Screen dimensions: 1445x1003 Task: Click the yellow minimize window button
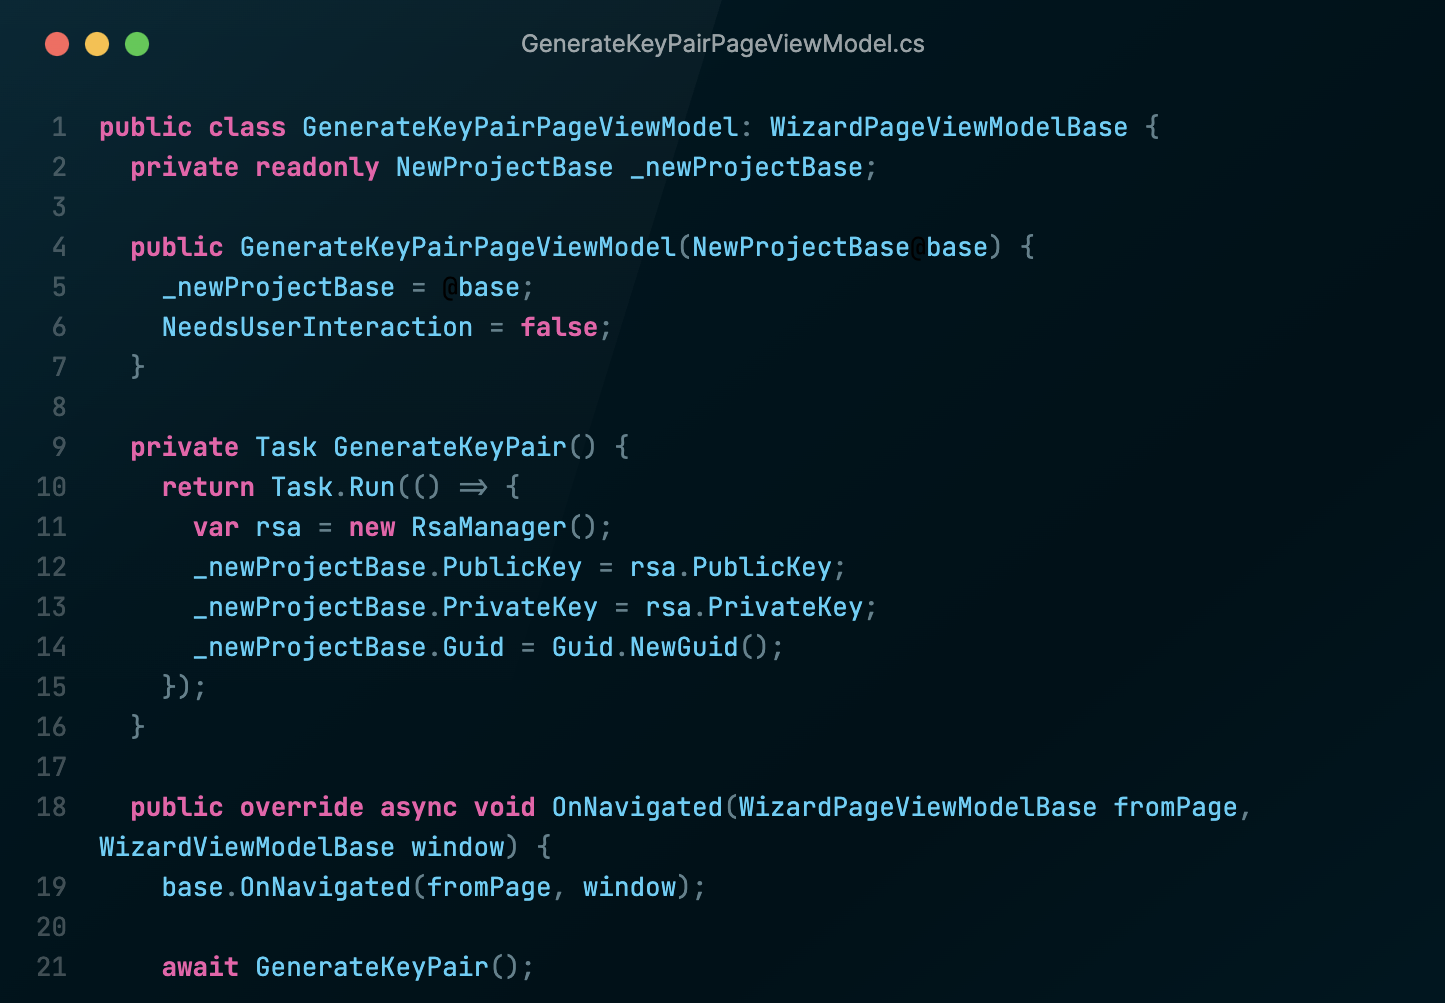pos(97,44)
